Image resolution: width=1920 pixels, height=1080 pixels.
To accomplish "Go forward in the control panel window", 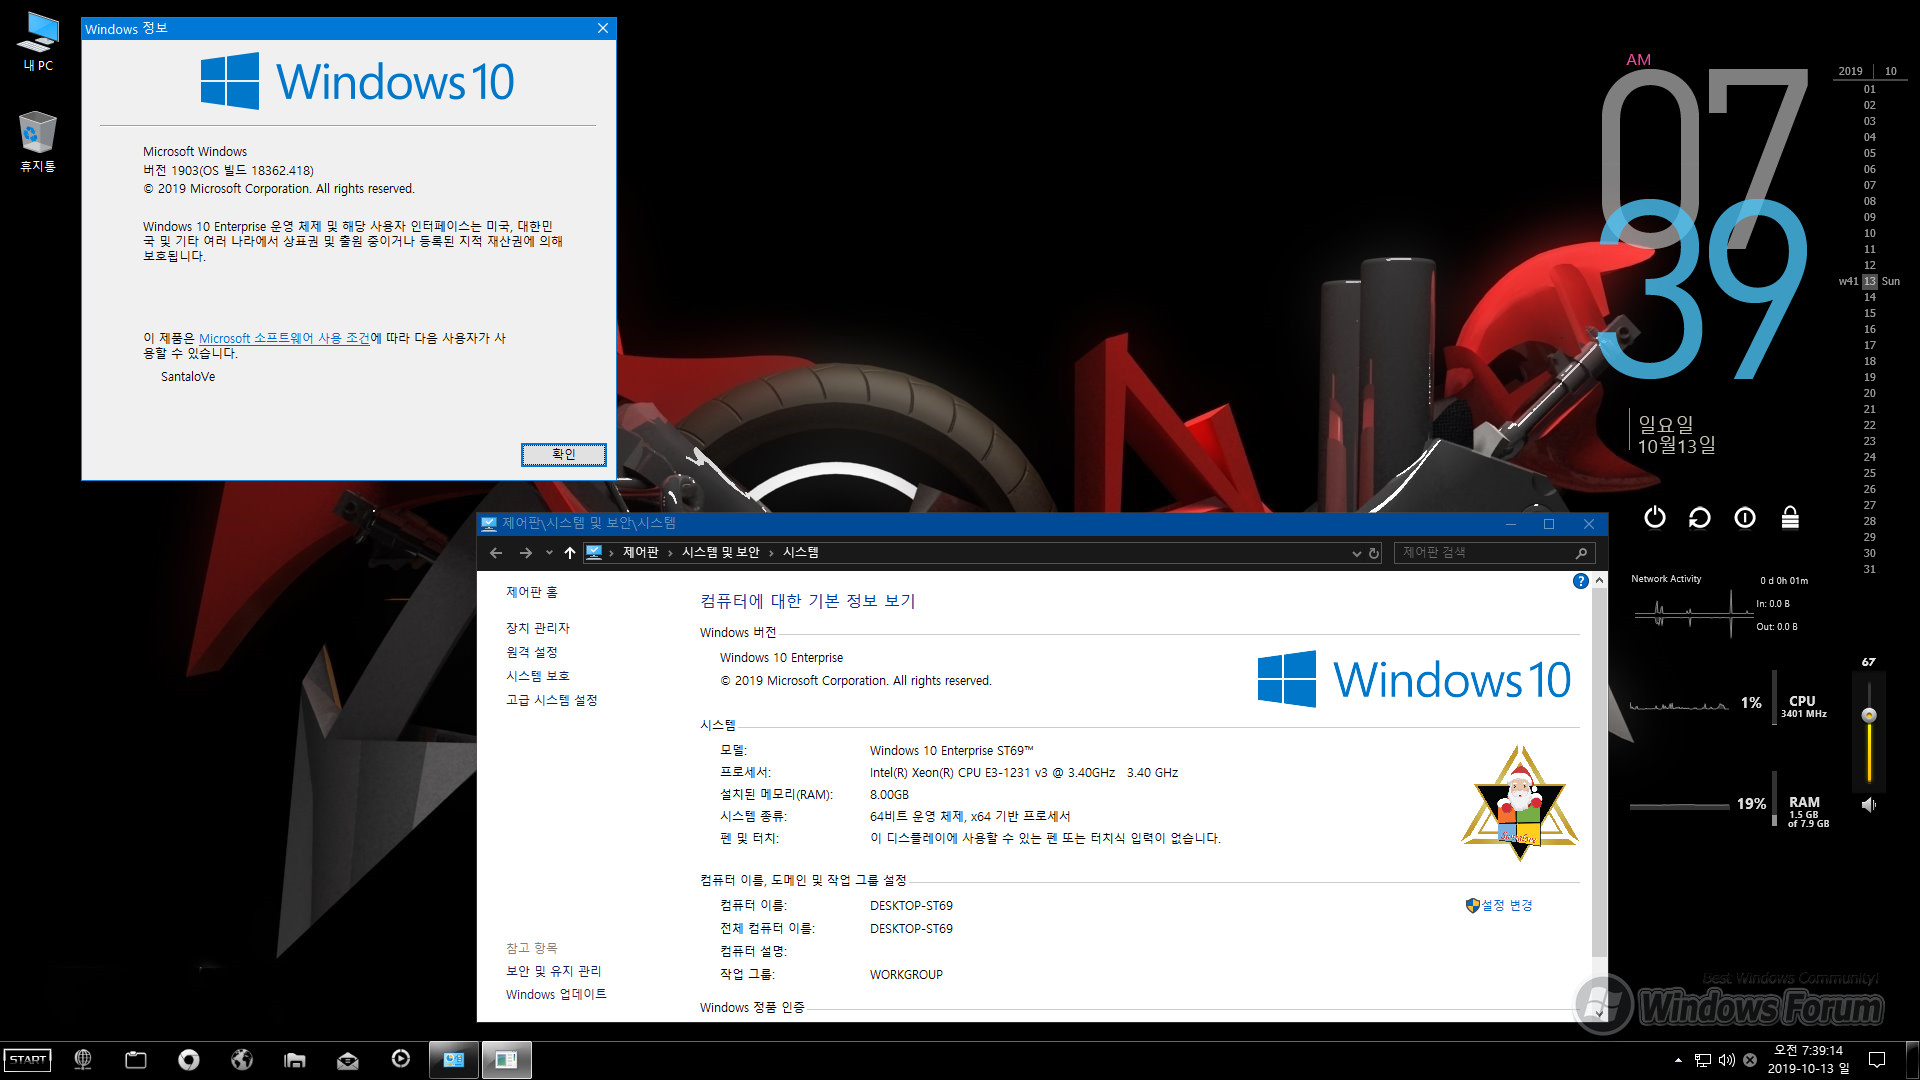I will (525, 552).
